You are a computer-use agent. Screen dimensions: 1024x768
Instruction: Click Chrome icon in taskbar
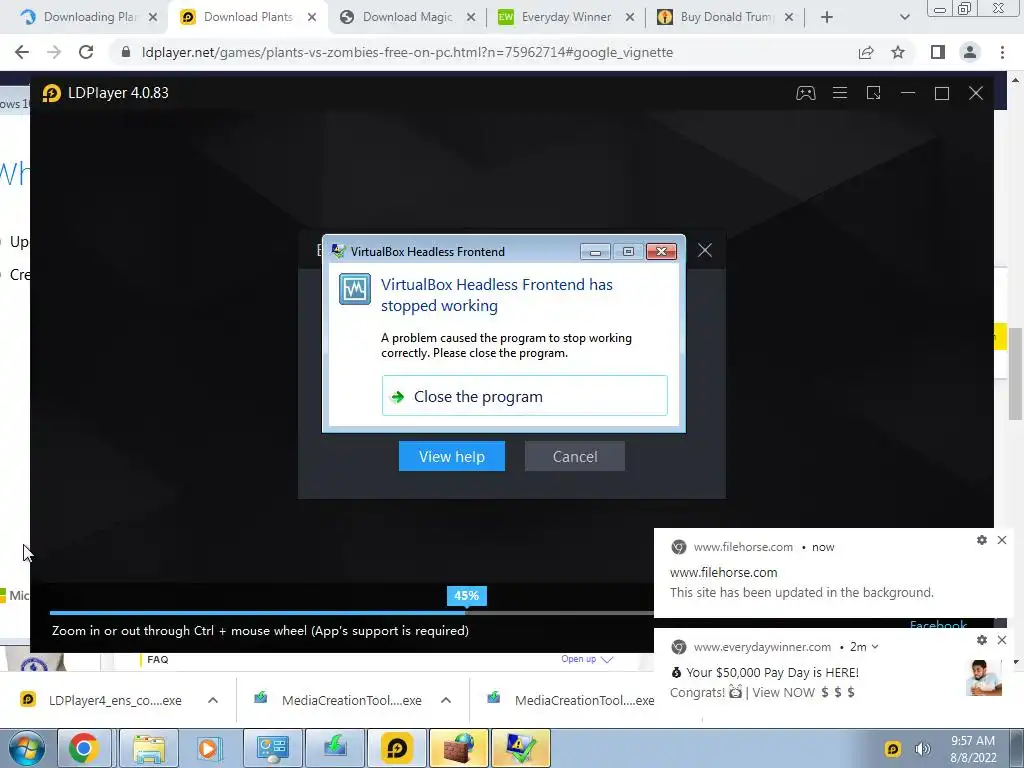(83, 748)
